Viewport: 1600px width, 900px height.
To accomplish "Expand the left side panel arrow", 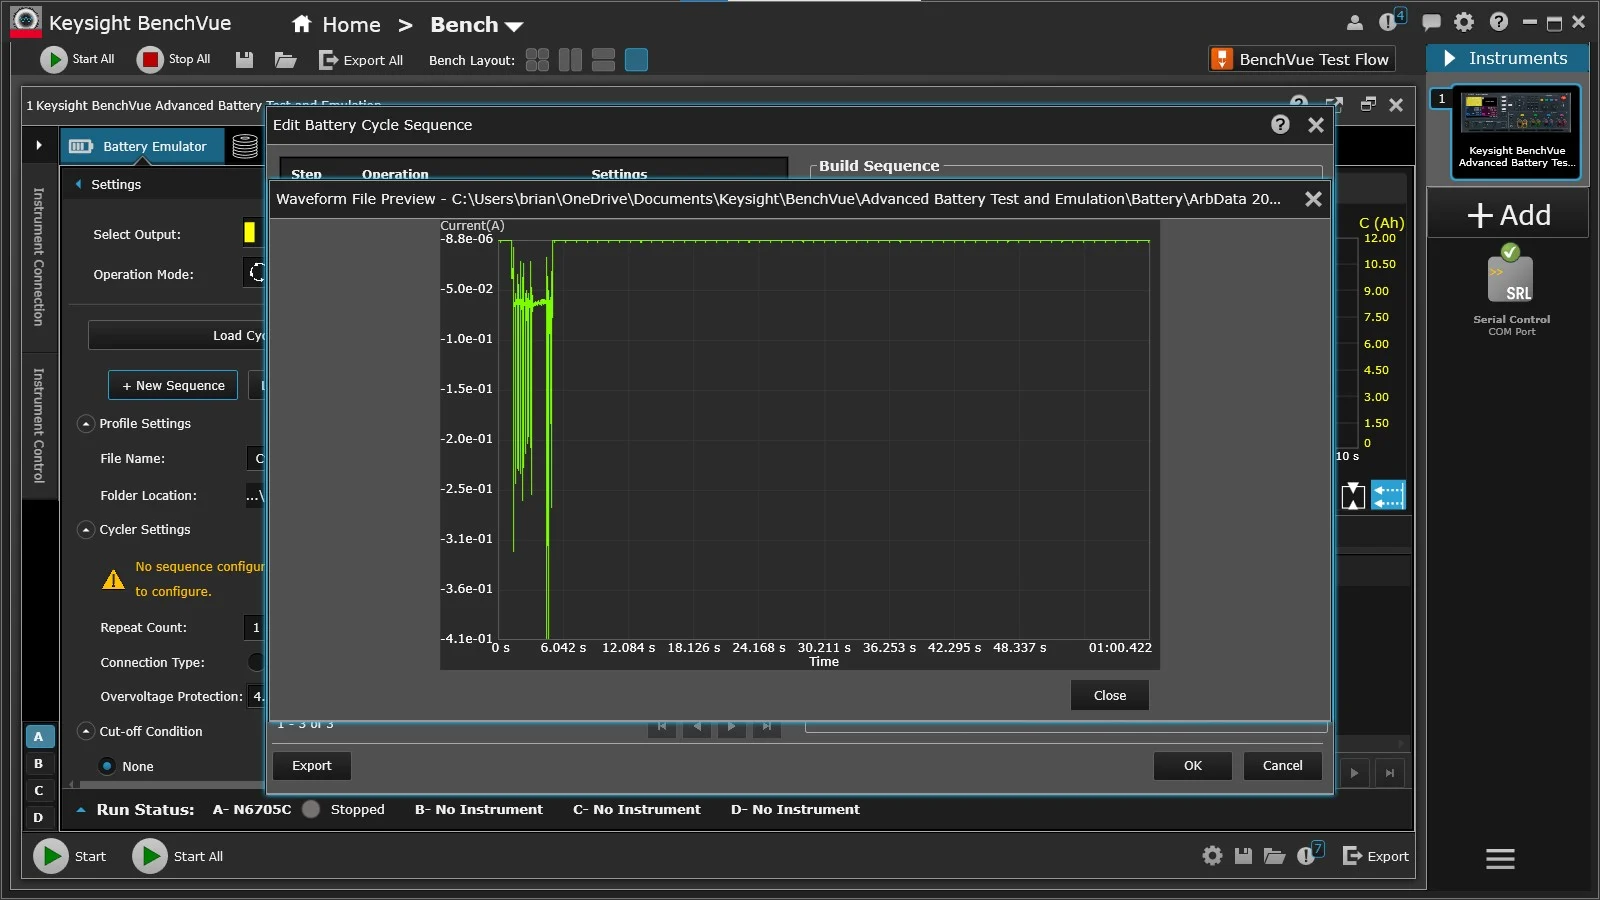I will pyautogui.click(x=39, y=146).
